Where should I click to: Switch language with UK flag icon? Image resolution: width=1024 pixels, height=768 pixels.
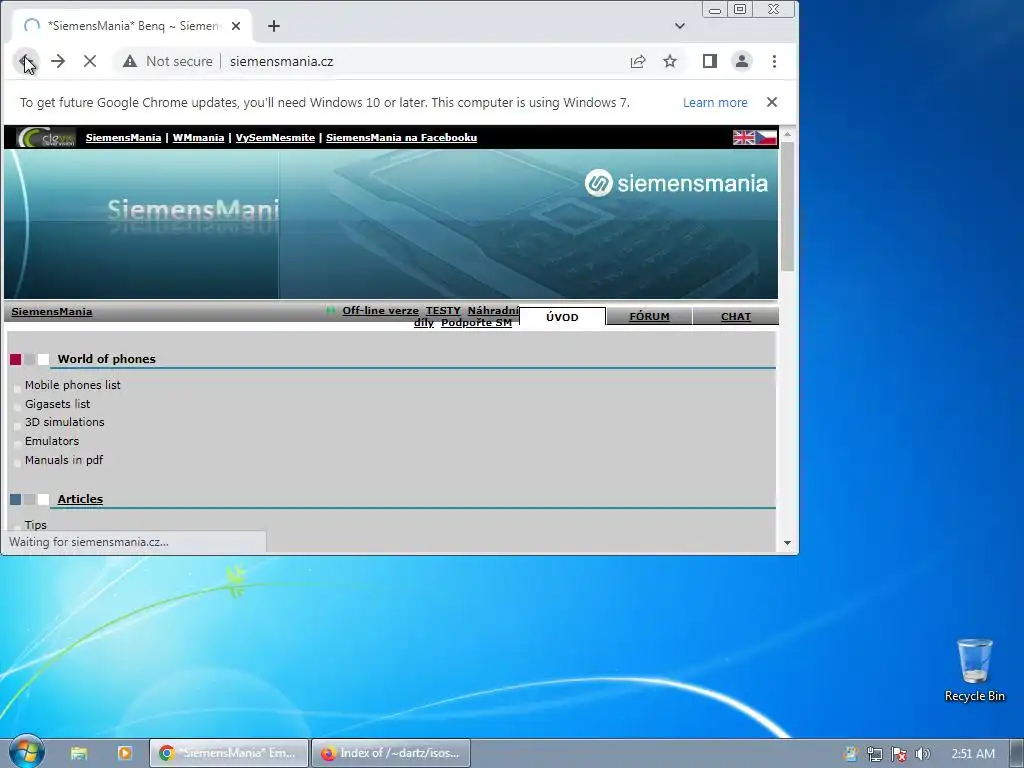point(744,138)
